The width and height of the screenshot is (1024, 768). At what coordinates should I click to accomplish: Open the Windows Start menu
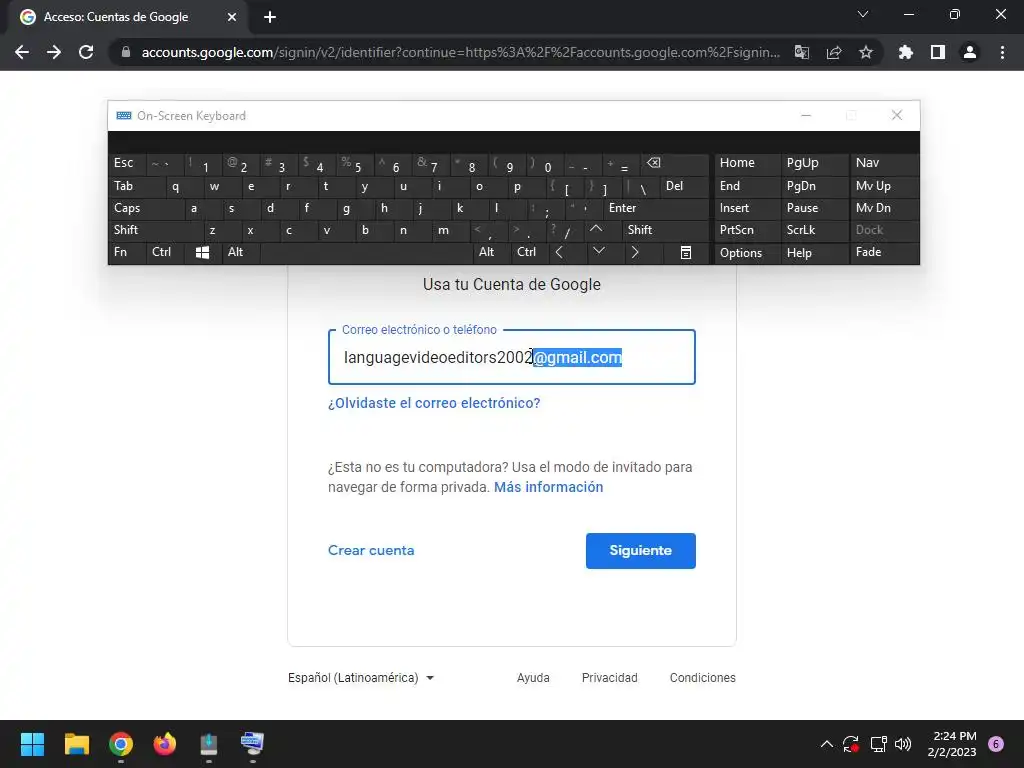[32, 744]
